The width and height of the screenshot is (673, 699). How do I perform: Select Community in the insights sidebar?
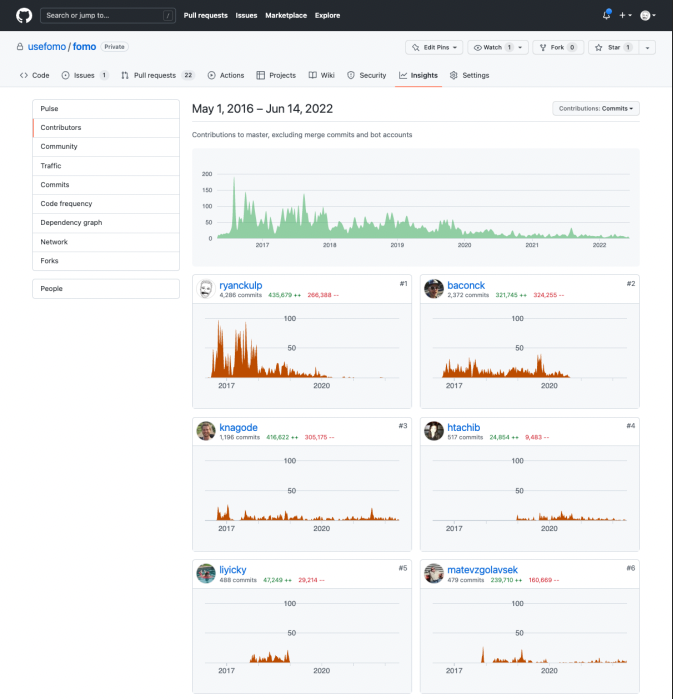point(106,147)
